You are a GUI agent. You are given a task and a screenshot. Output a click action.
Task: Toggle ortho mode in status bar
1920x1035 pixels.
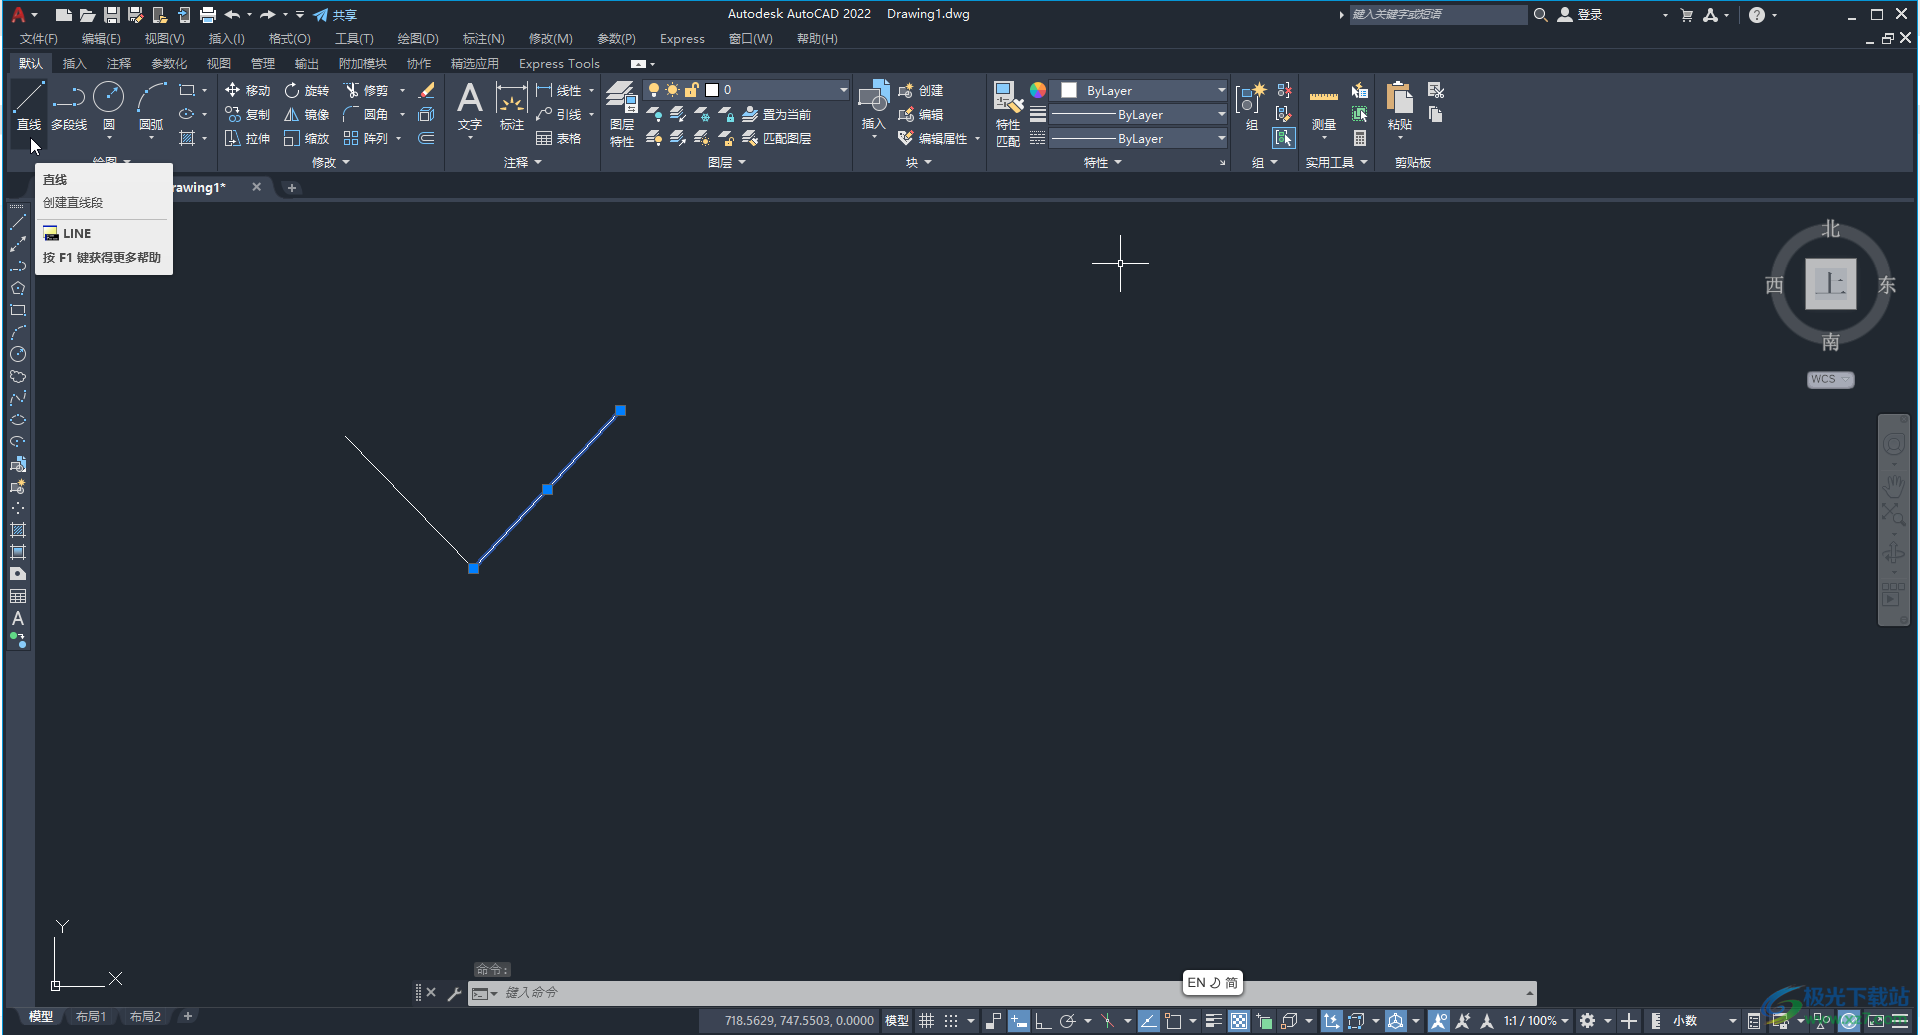pyautogui.click(x=1042, y=1021)
